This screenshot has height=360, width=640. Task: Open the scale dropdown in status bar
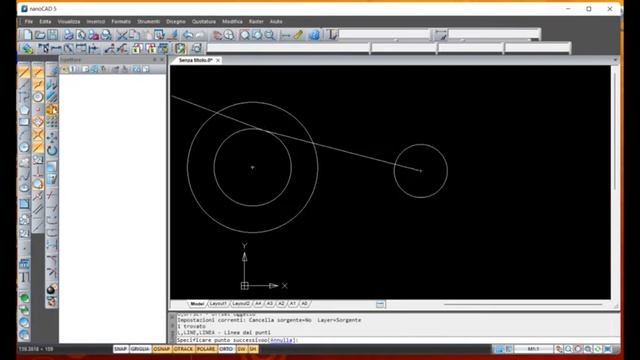[533, 349]
